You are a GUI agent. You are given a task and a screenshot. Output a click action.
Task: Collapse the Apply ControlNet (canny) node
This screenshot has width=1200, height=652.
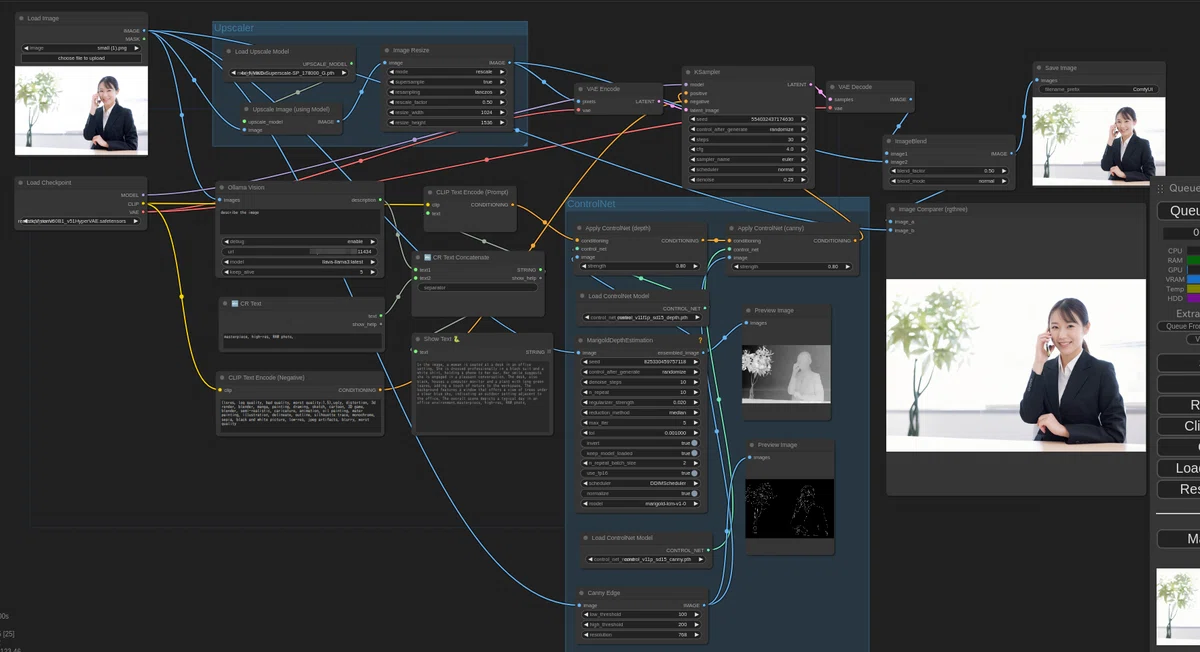[x=731, y=228]
